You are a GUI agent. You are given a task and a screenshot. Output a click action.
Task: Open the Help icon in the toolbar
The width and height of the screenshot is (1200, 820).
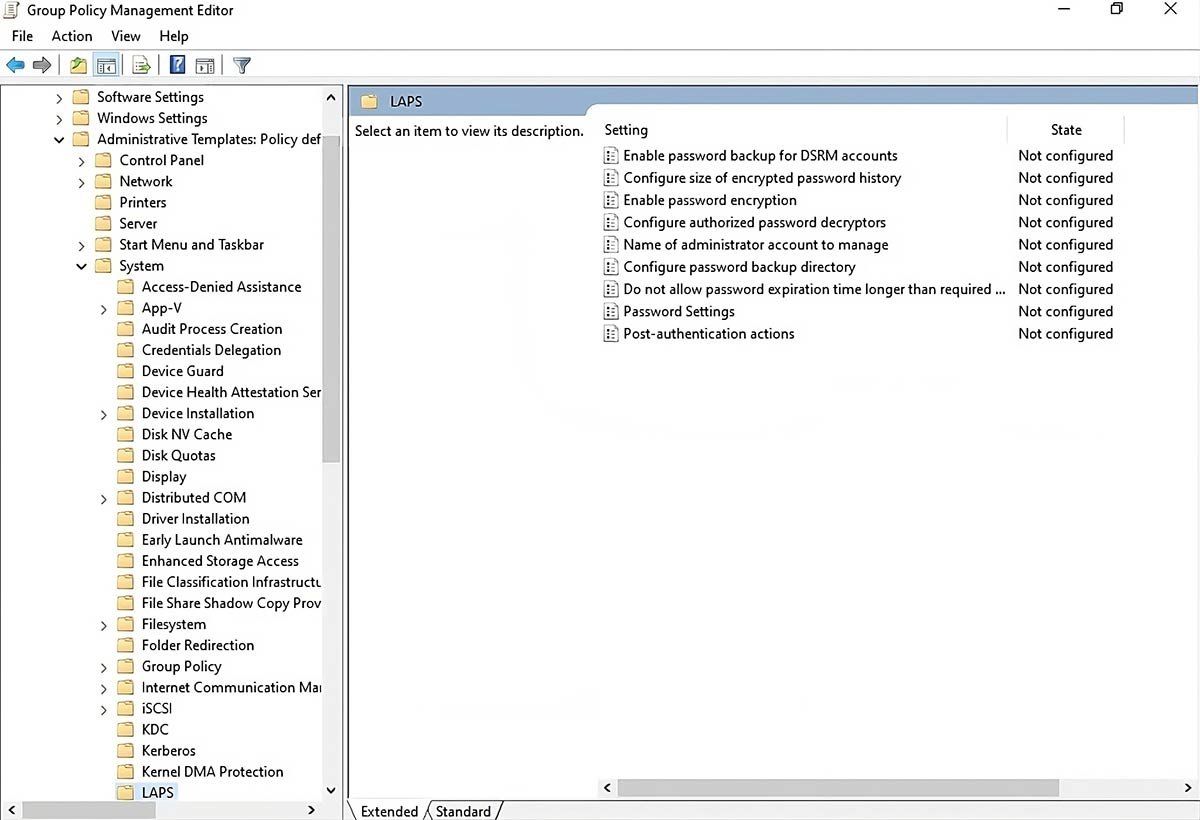[x=177, y=65]
